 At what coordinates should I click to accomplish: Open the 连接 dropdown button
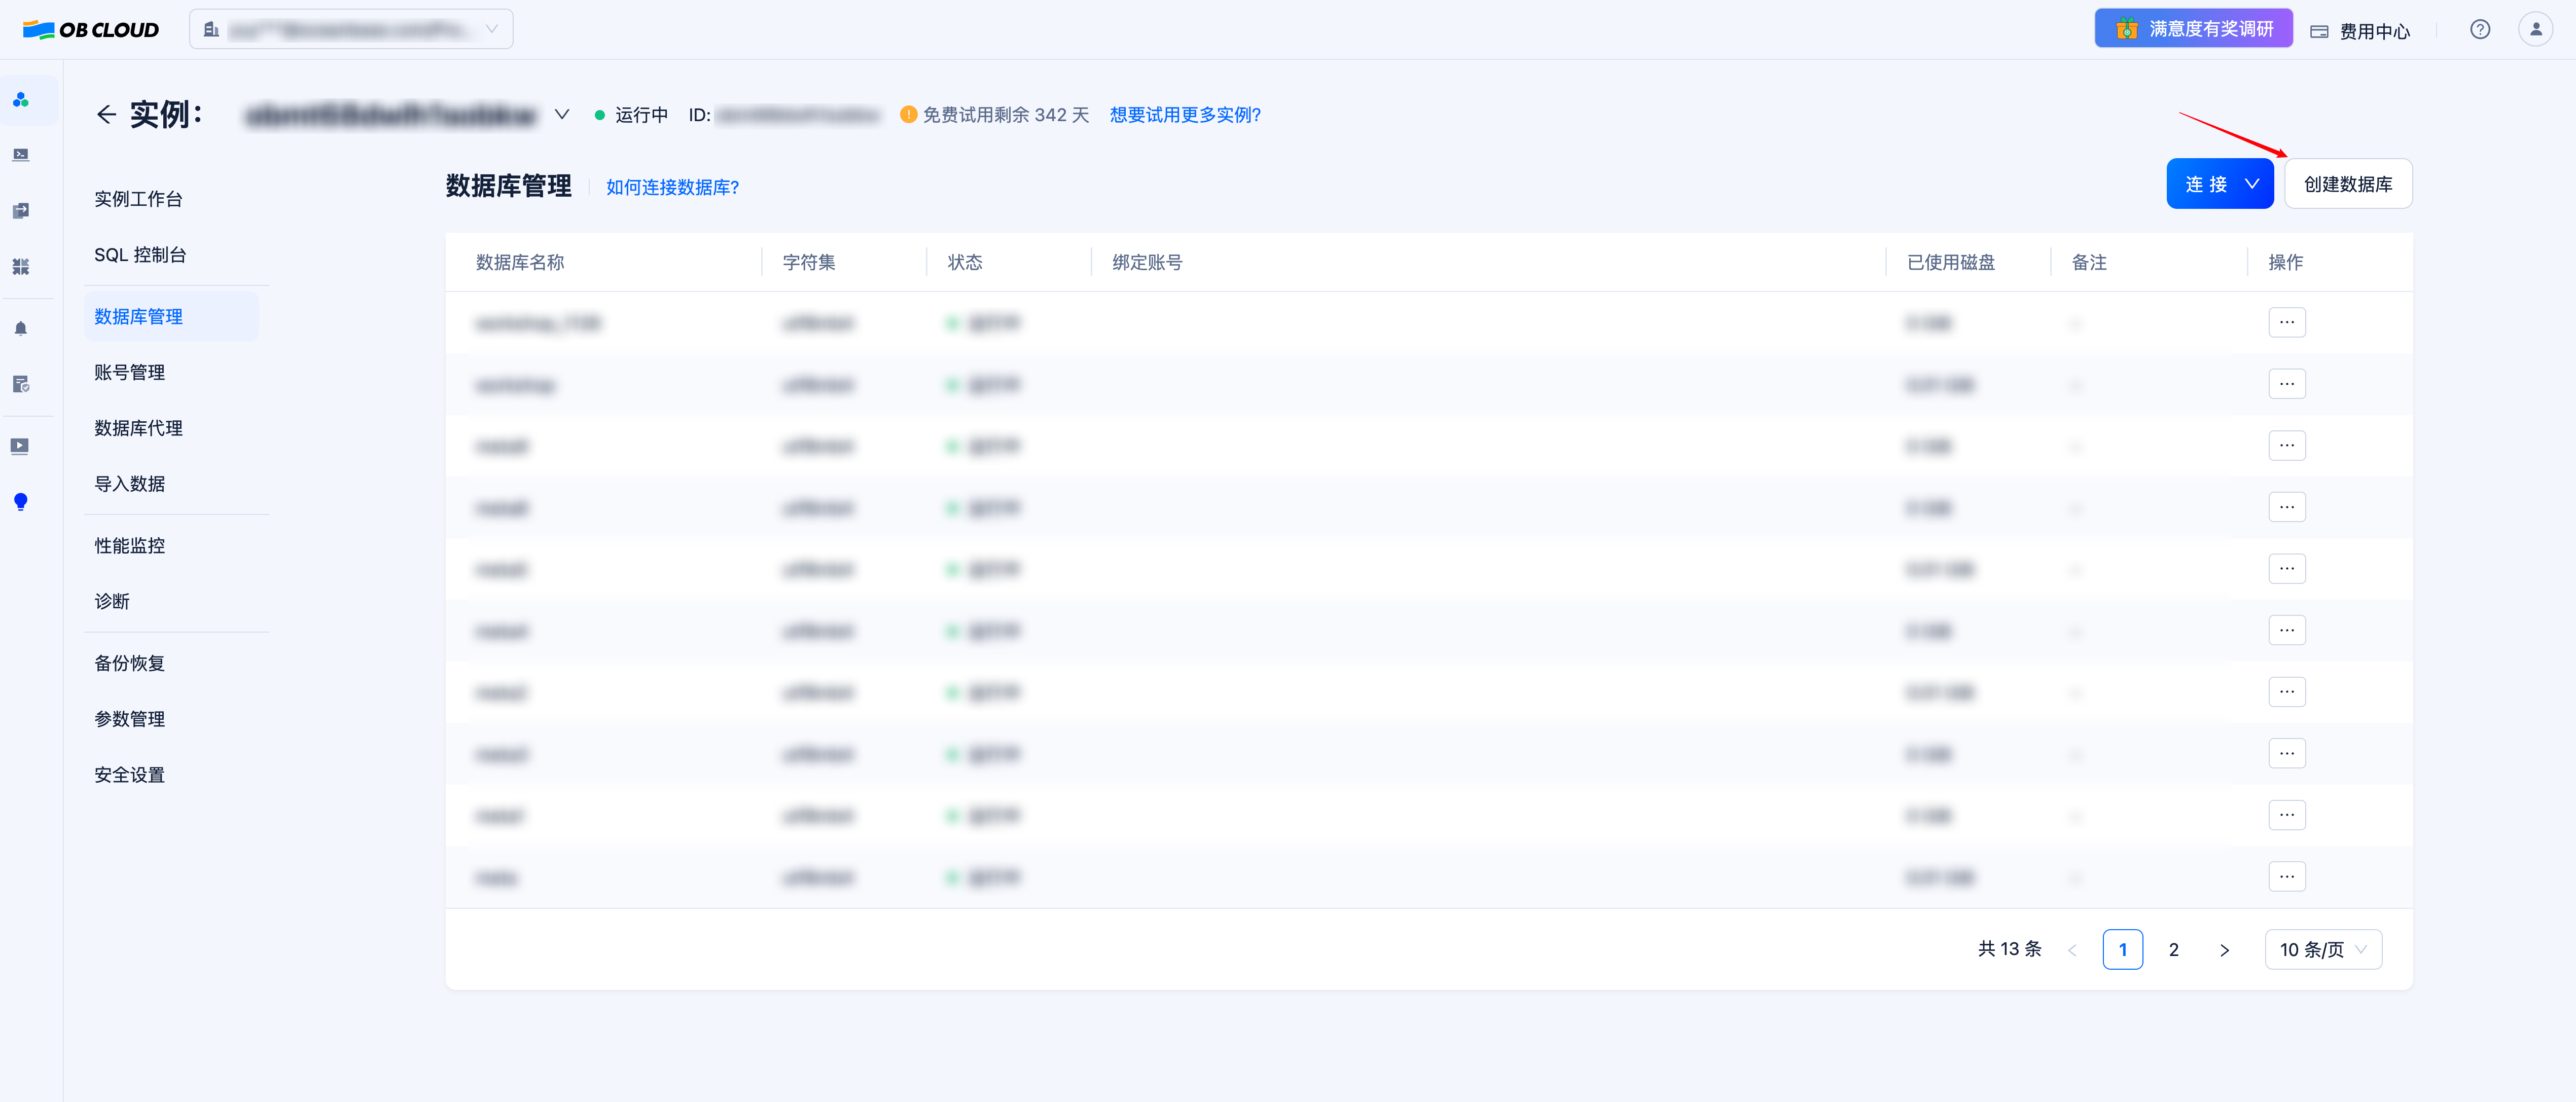(x=2219, y=184)
